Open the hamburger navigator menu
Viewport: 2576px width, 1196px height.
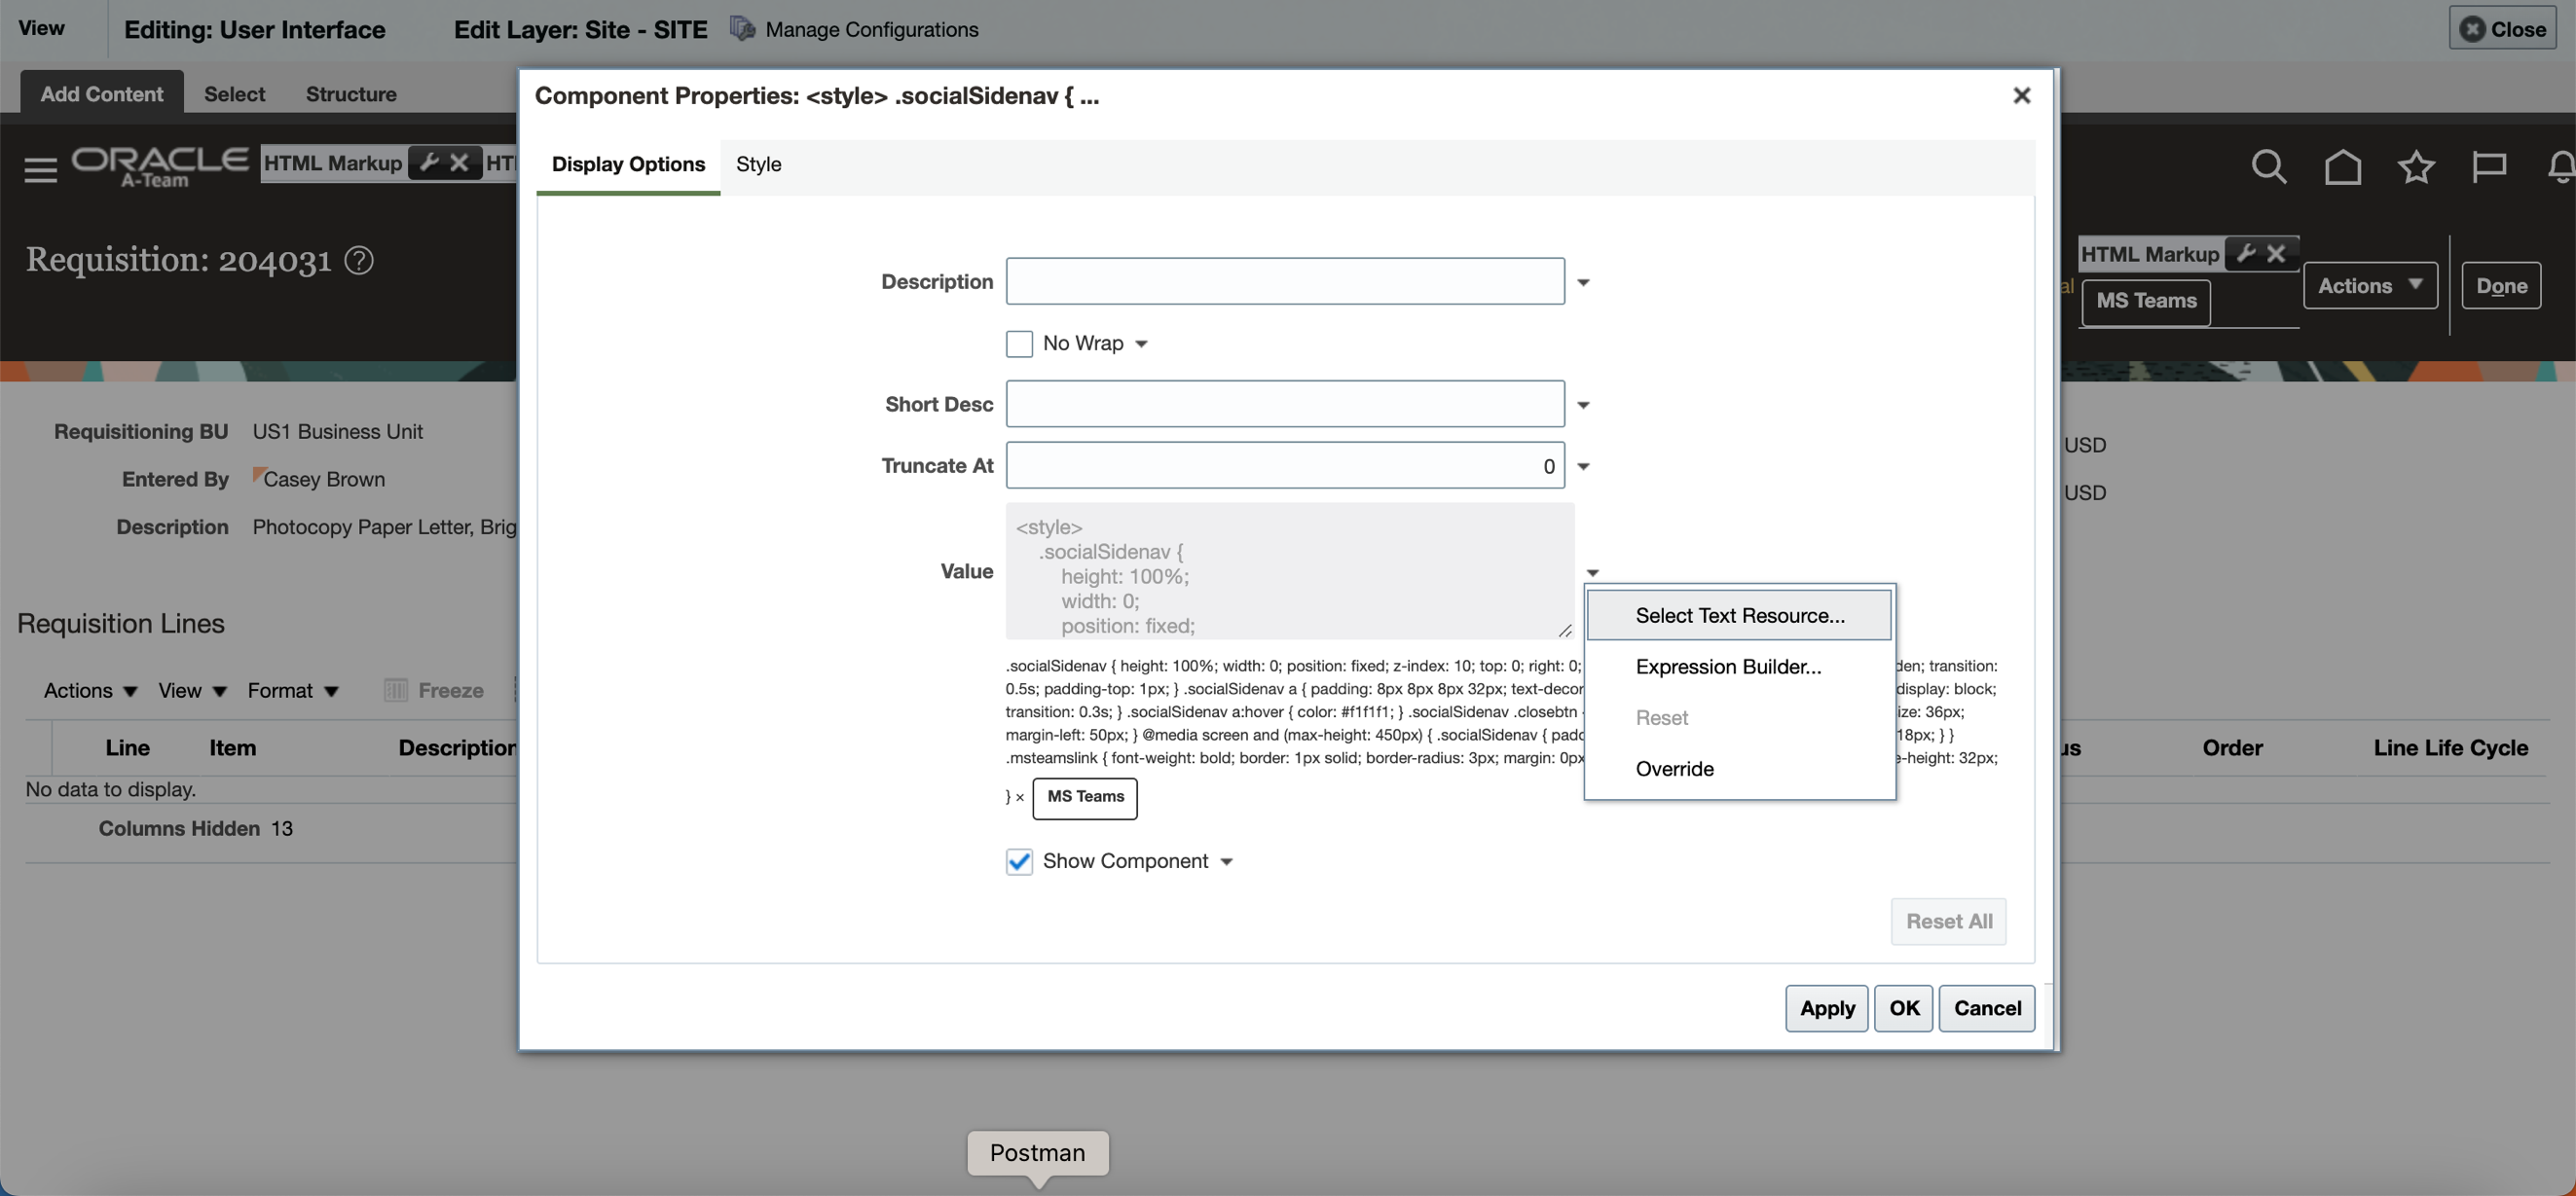[x=40, y=169]
